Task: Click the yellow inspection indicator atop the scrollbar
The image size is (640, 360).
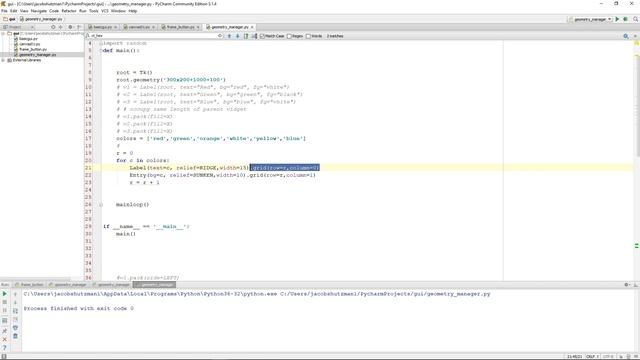Action: pyautogui.click(x=636, y=43)
